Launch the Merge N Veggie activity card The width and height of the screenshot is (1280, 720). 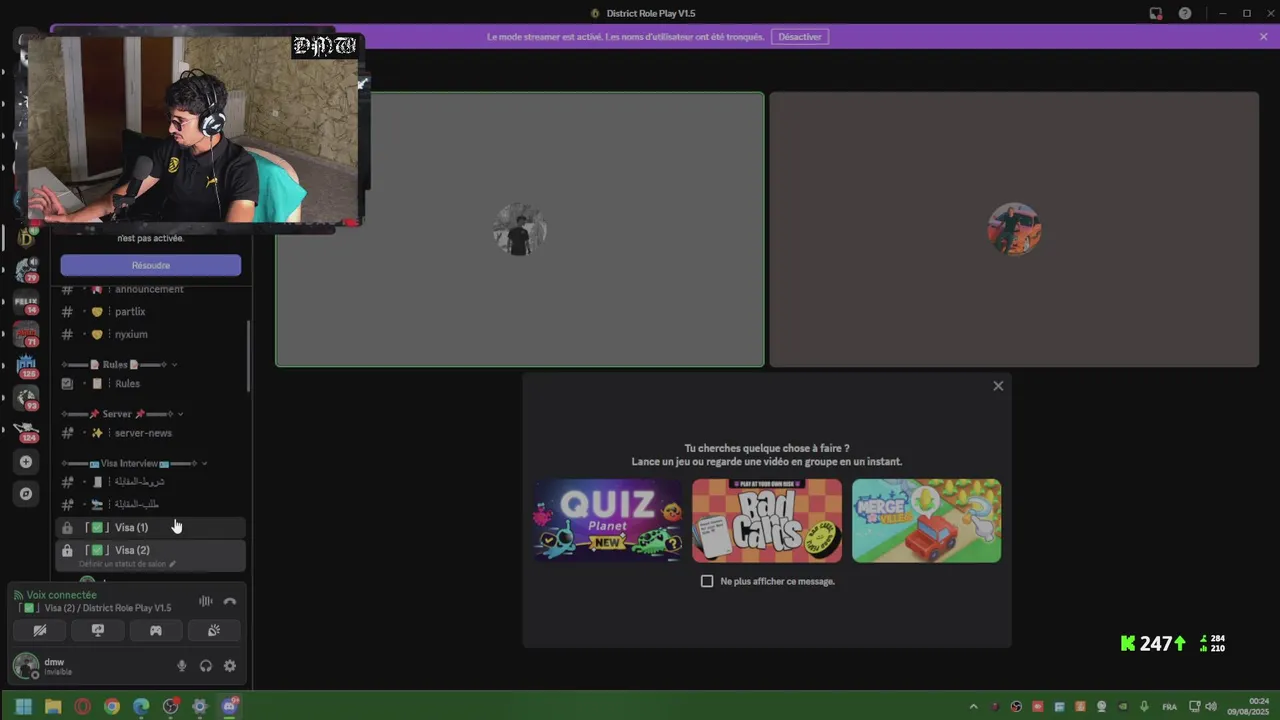pos(926,520)
